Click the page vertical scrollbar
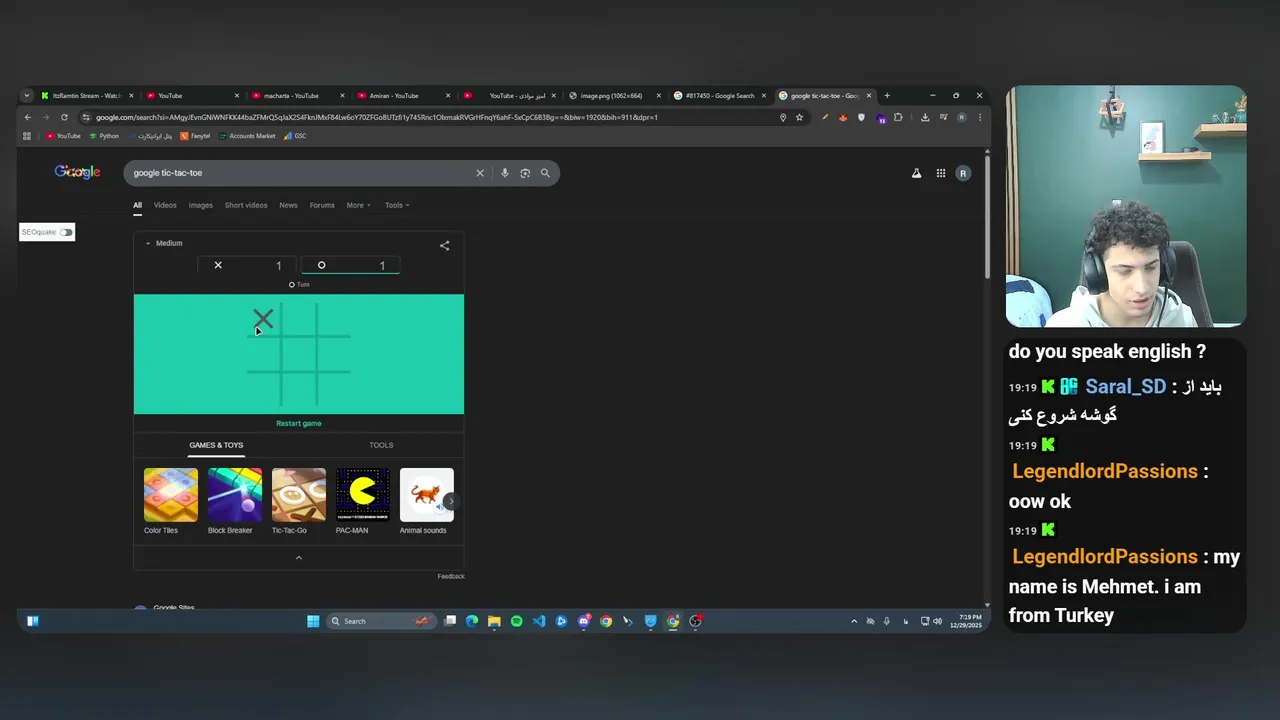 coord(987,215)
